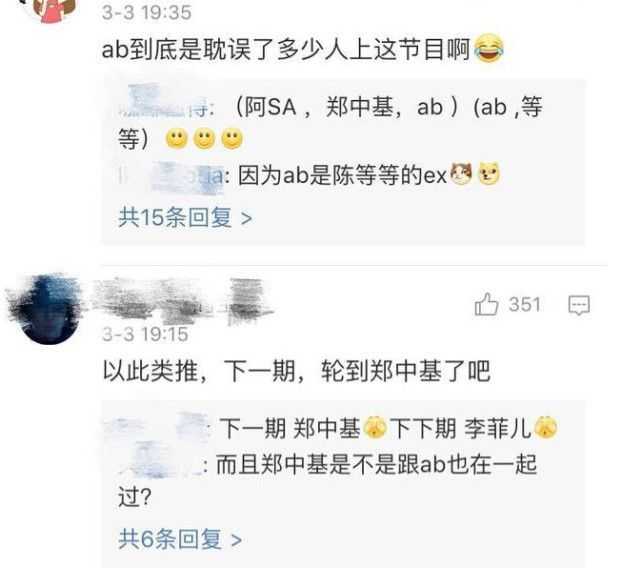Tap first smiley emoji in 阿SA reply
The width and height of the screenshot is (641, 568).
click(177, 139)
